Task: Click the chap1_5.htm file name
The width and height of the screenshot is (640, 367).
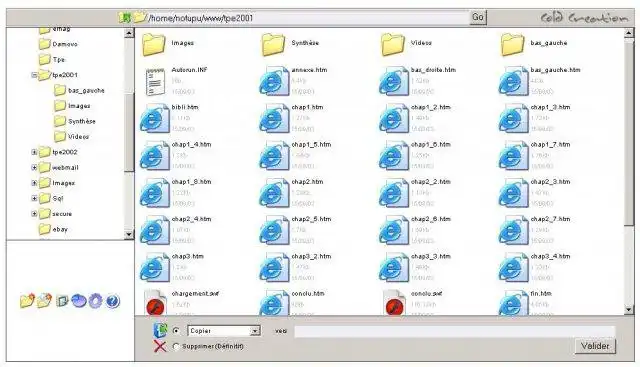Action: (x=311, y=145)
